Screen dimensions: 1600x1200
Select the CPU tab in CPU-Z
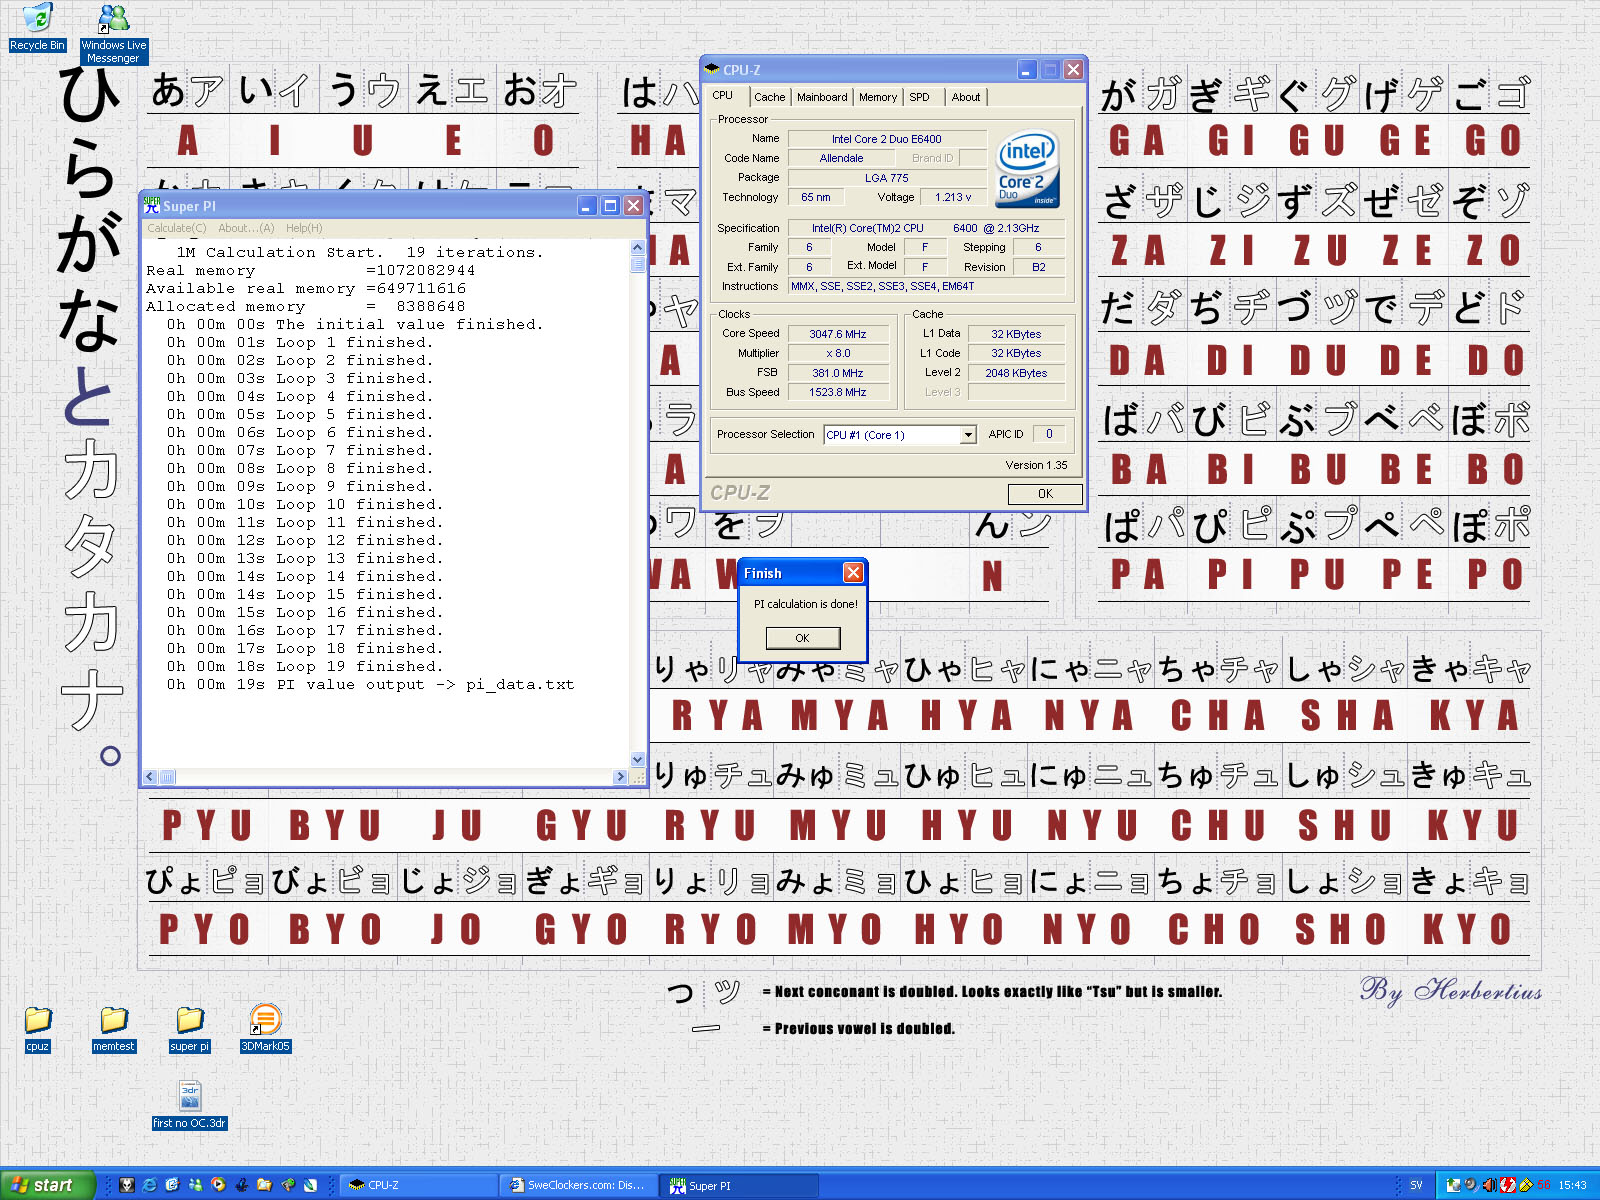pyautogui.click(x=723, y=95)
